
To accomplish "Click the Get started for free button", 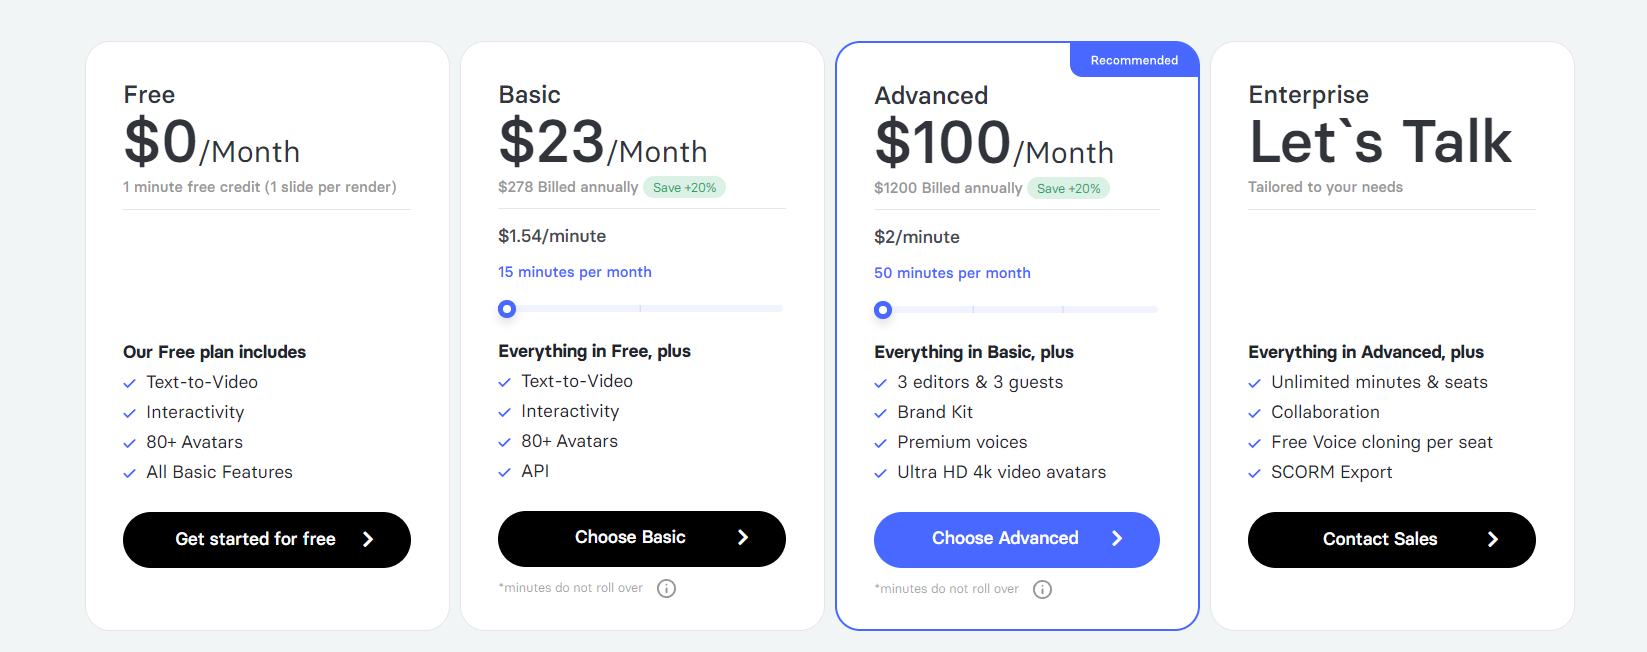I will (266, 539).
